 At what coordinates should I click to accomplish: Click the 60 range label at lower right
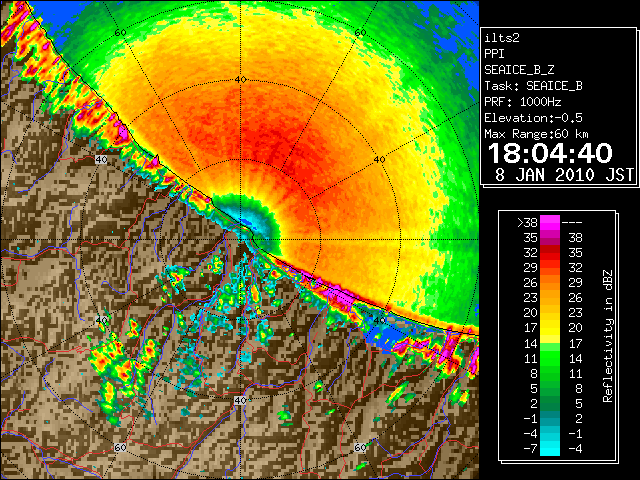click(x=360, y=447)
